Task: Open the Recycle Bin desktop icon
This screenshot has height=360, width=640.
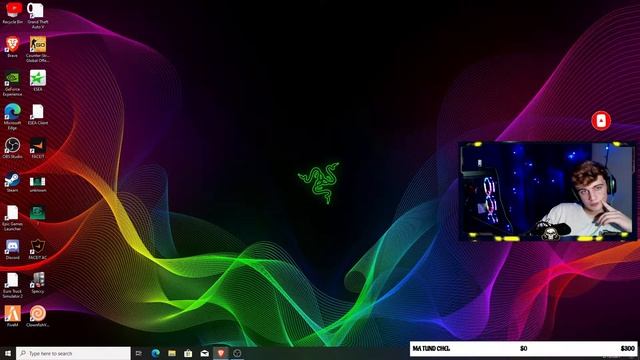Action: coord(13,13)
